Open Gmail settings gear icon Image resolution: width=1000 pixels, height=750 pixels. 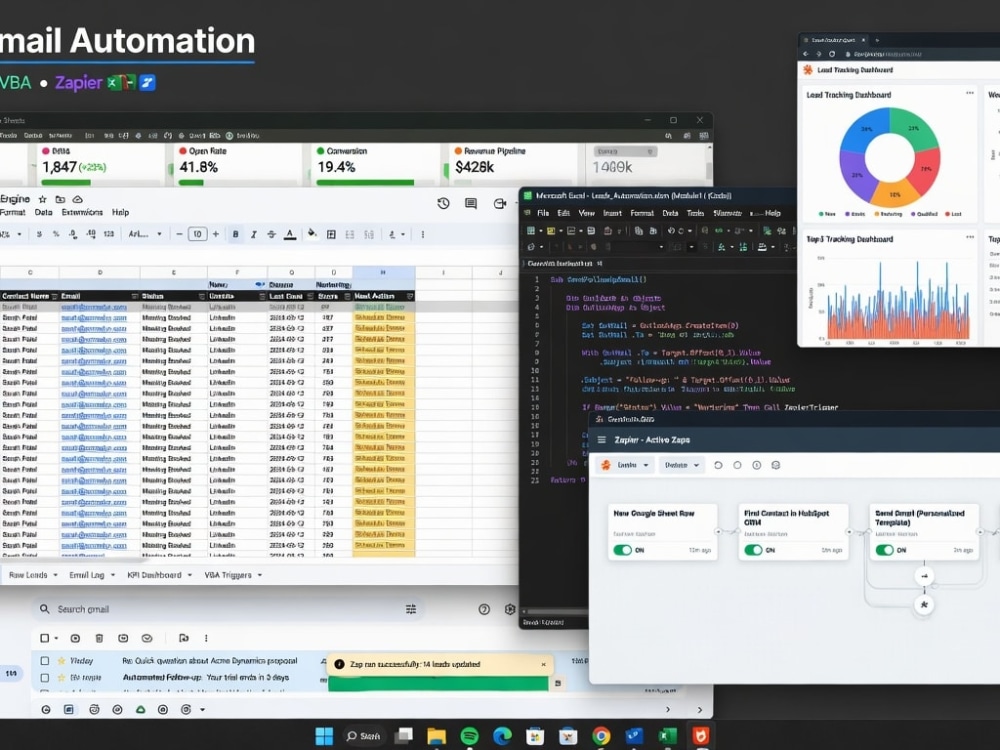pyautogui.click(x=510, y=609)
